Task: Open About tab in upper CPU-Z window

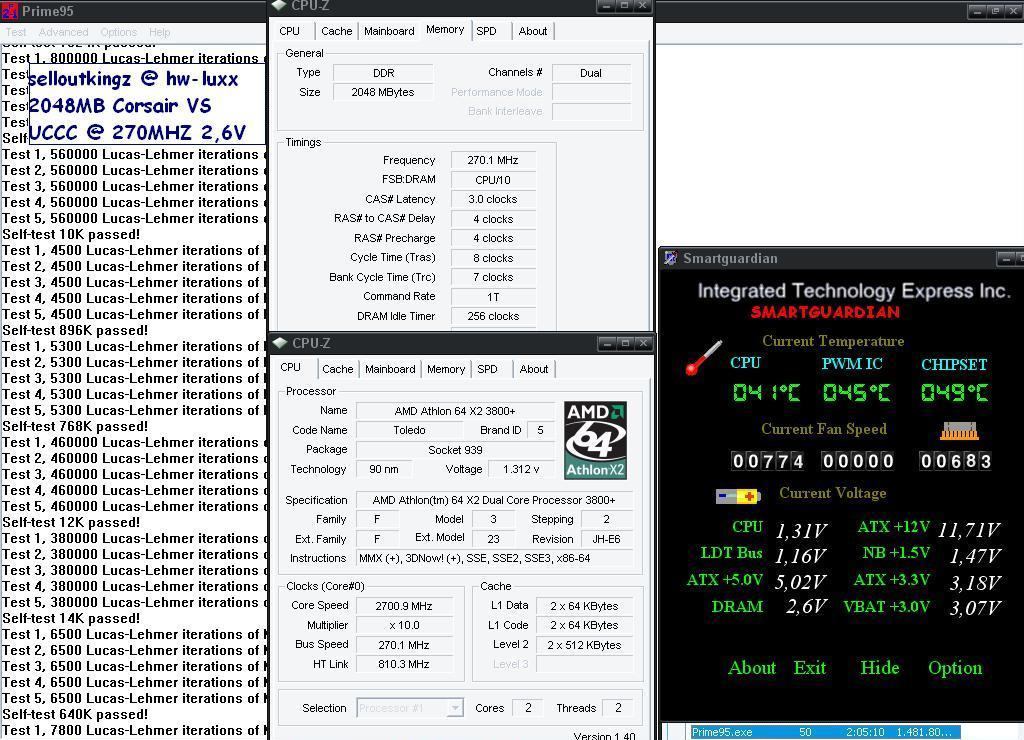Action: 533,31
